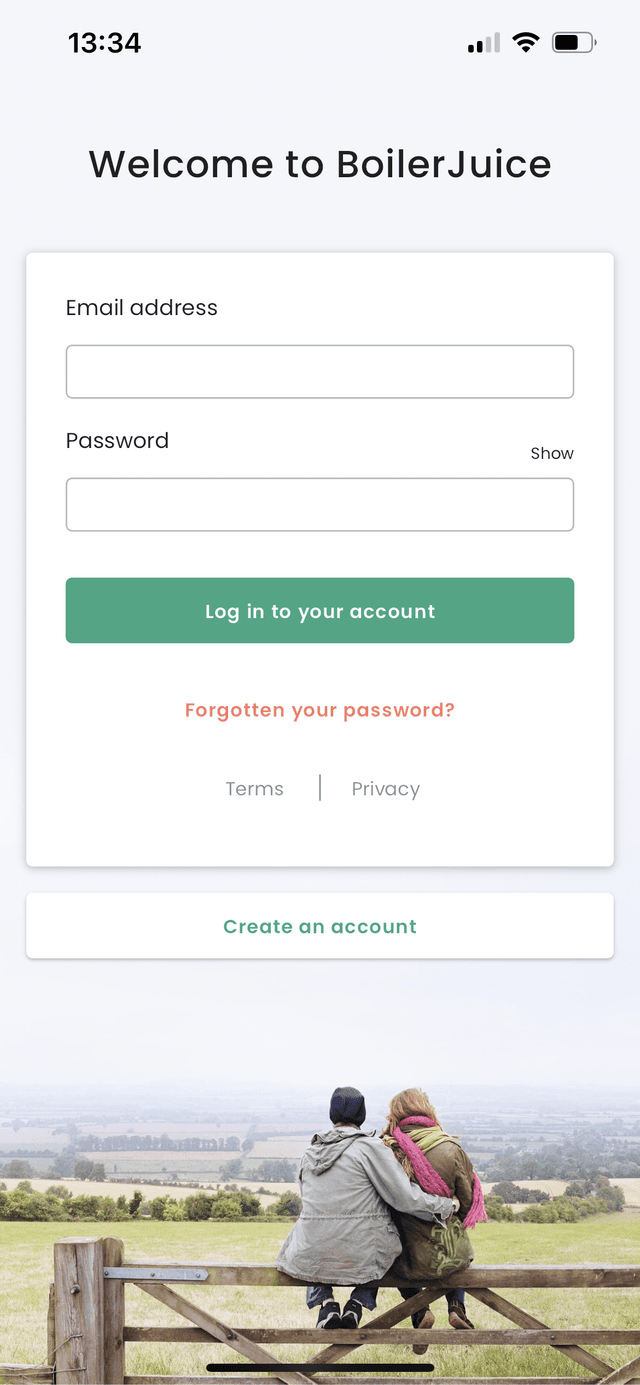Viewport: 640px width, 1385px height.
Task: Open the Privacy page
Action: click(386, 789)
